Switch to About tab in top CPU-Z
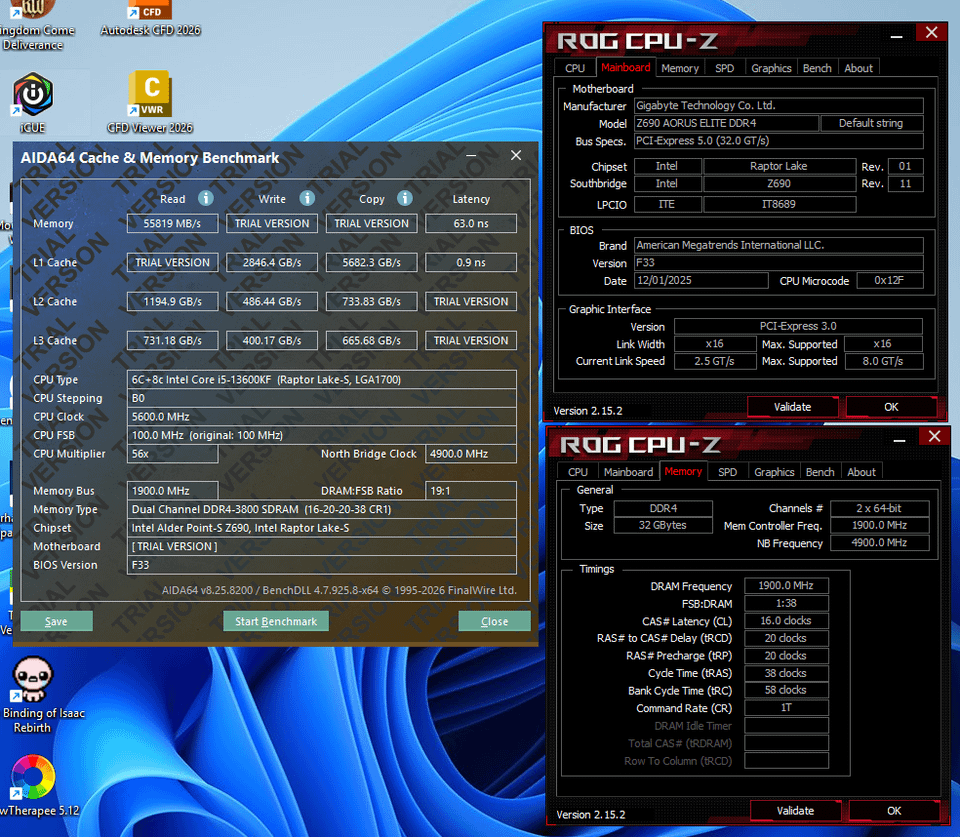Image resolution: width=960 pixels, height=837 pixels. tap(858, 68)
